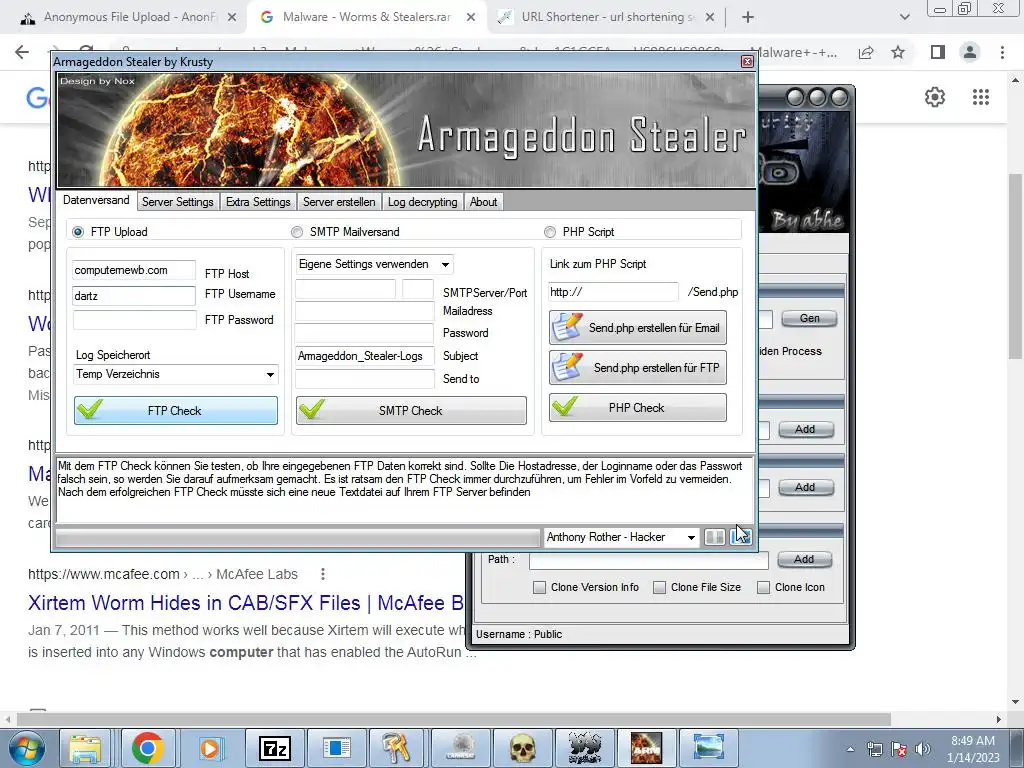Viewport: 1024px width, 768px height.
Task: Click Send.php erstellen für FTP
Action: pyautogui.click(x=637, y=368)
